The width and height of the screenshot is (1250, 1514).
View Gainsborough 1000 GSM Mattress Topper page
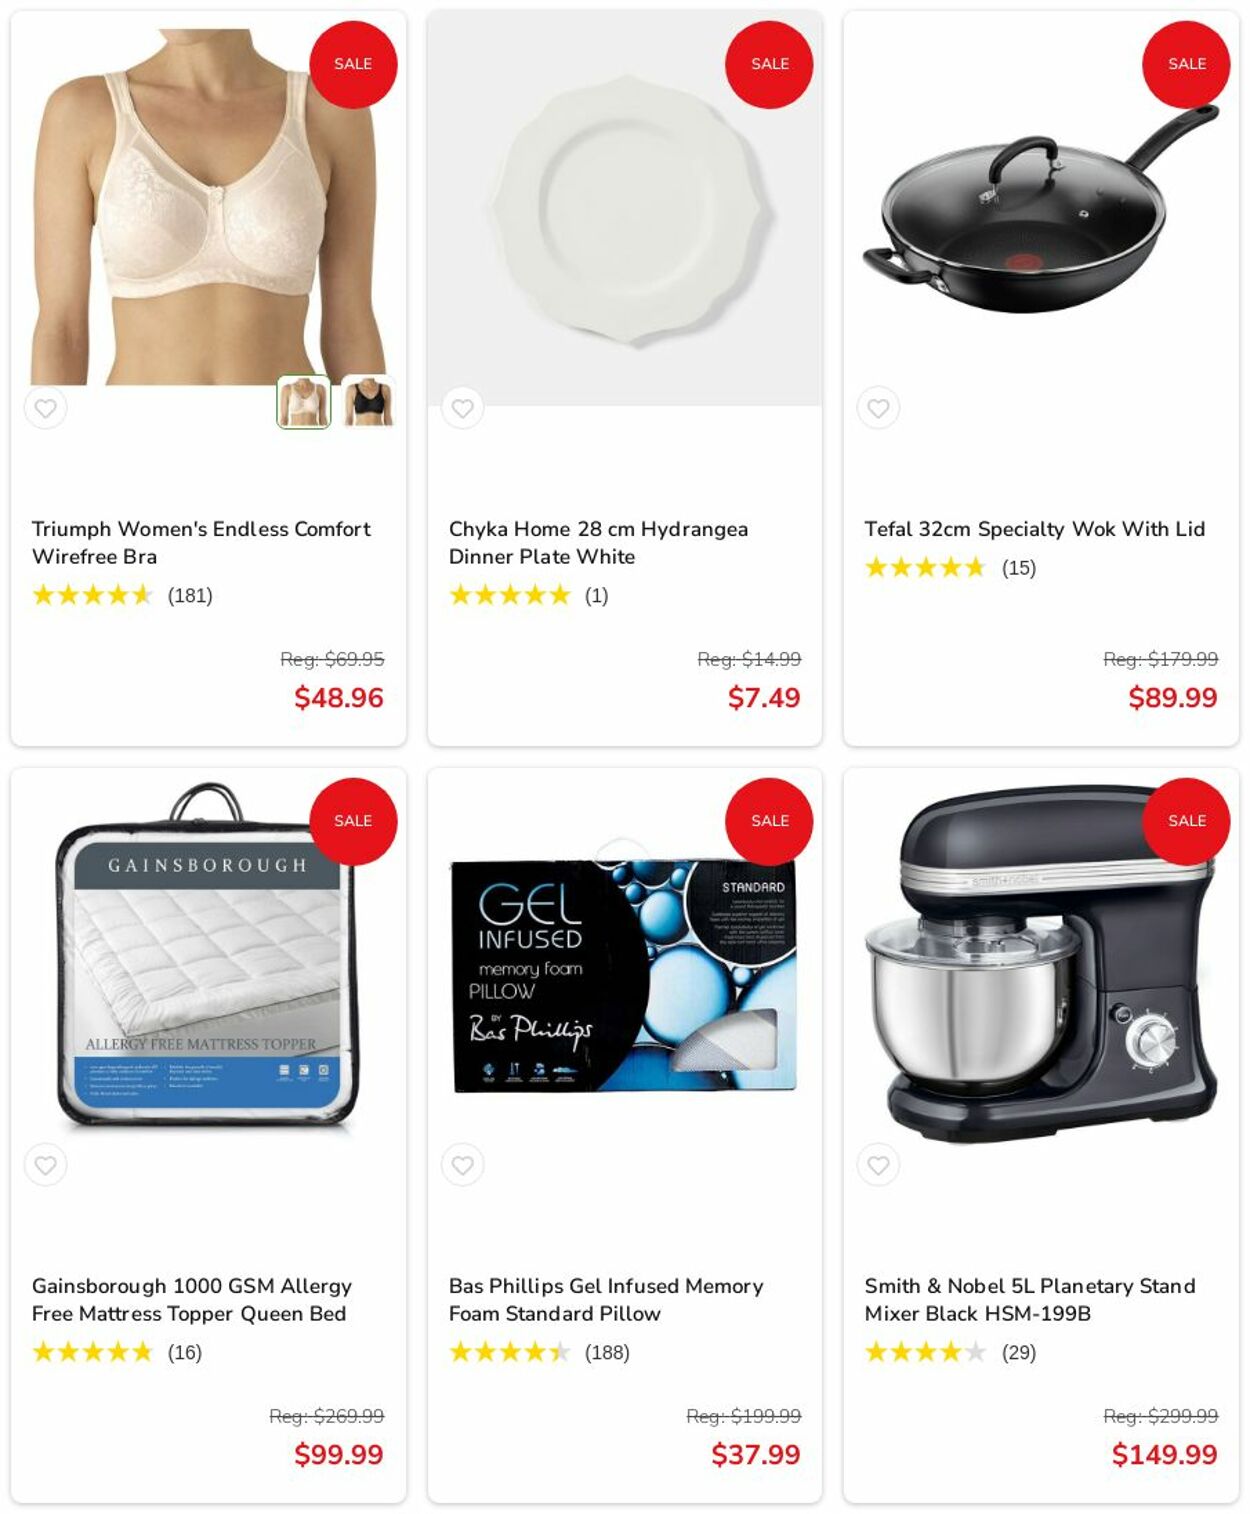[x=192, y=1299]
